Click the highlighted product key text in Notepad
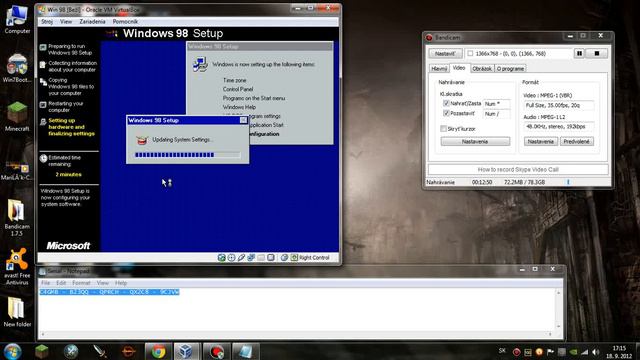640x360 pixels. pyautogui.click(x=109, y=292)
